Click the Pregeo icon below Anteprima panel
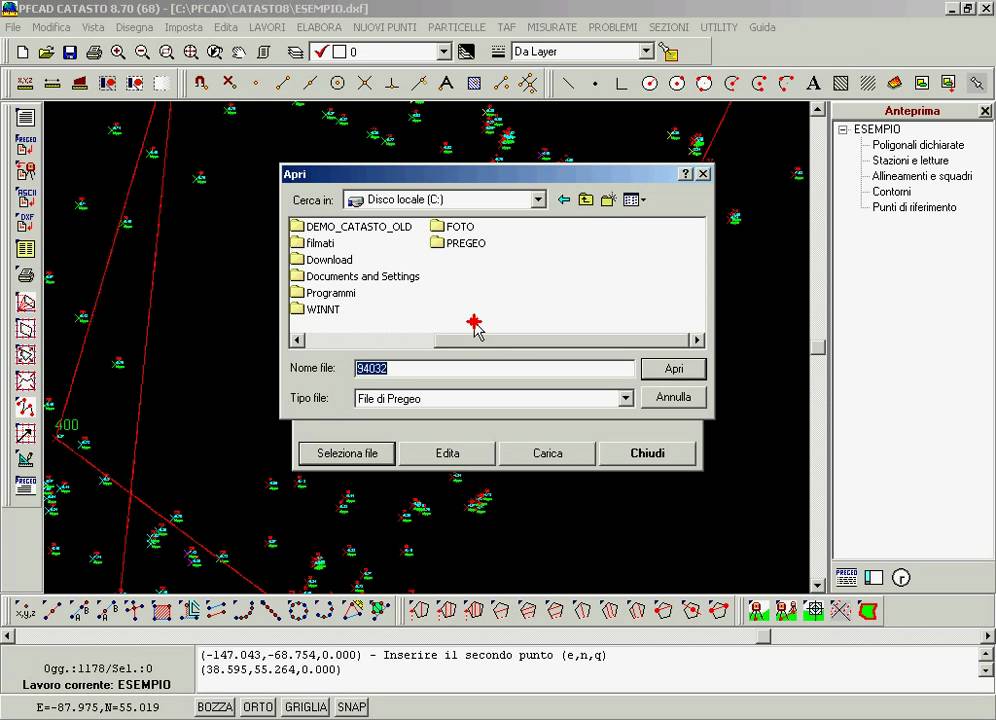Viewport: 996px width, 720px height. point(846,577)
